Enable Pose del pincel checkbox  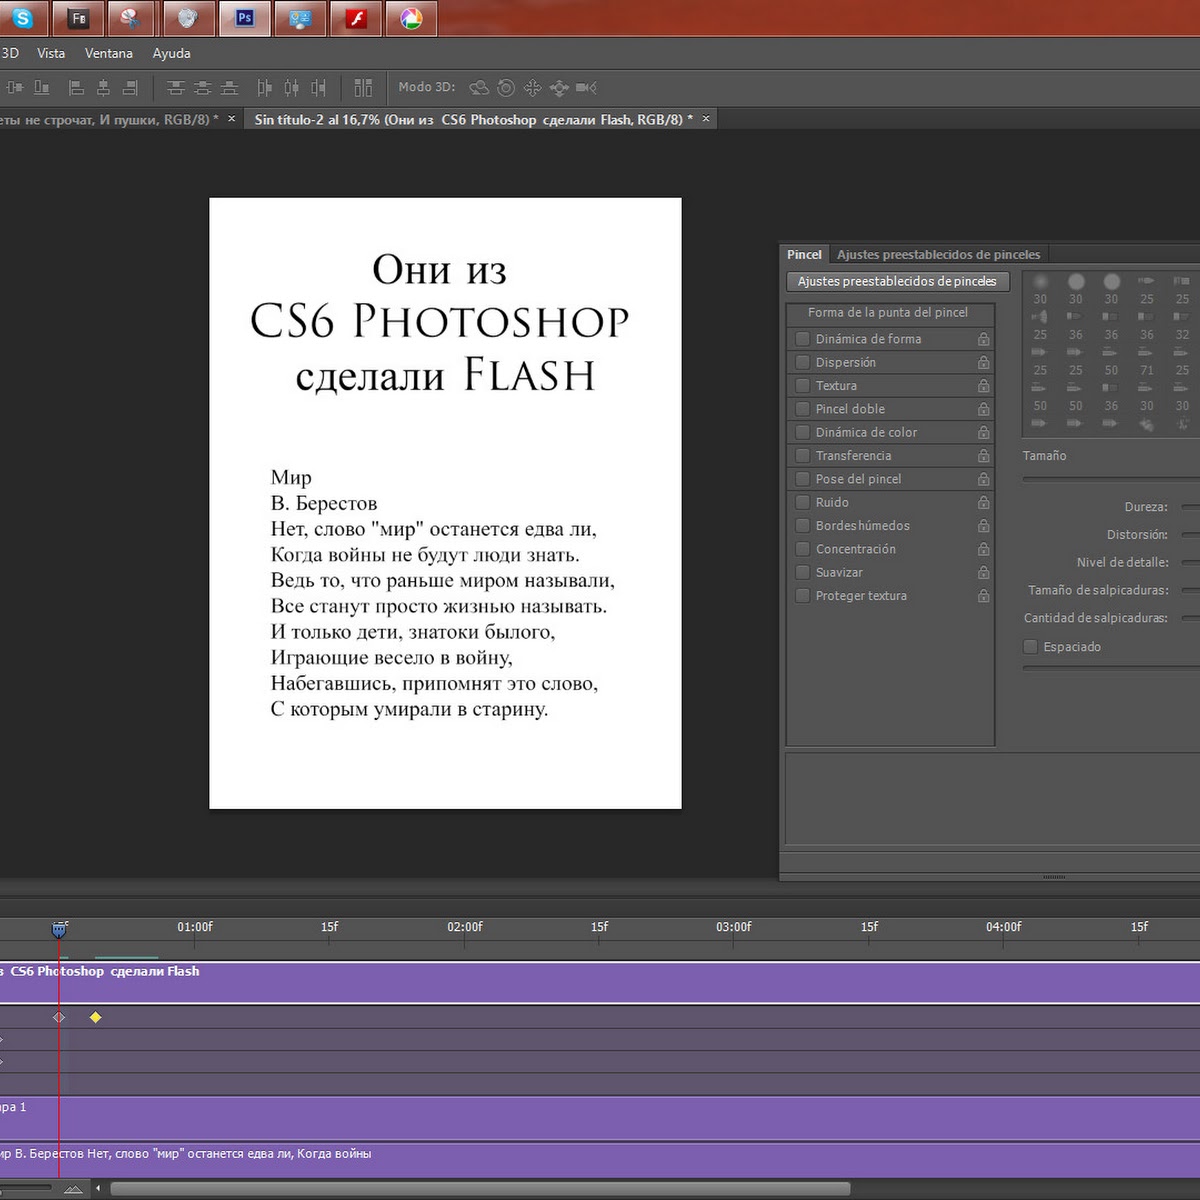(x=802, y=479)
